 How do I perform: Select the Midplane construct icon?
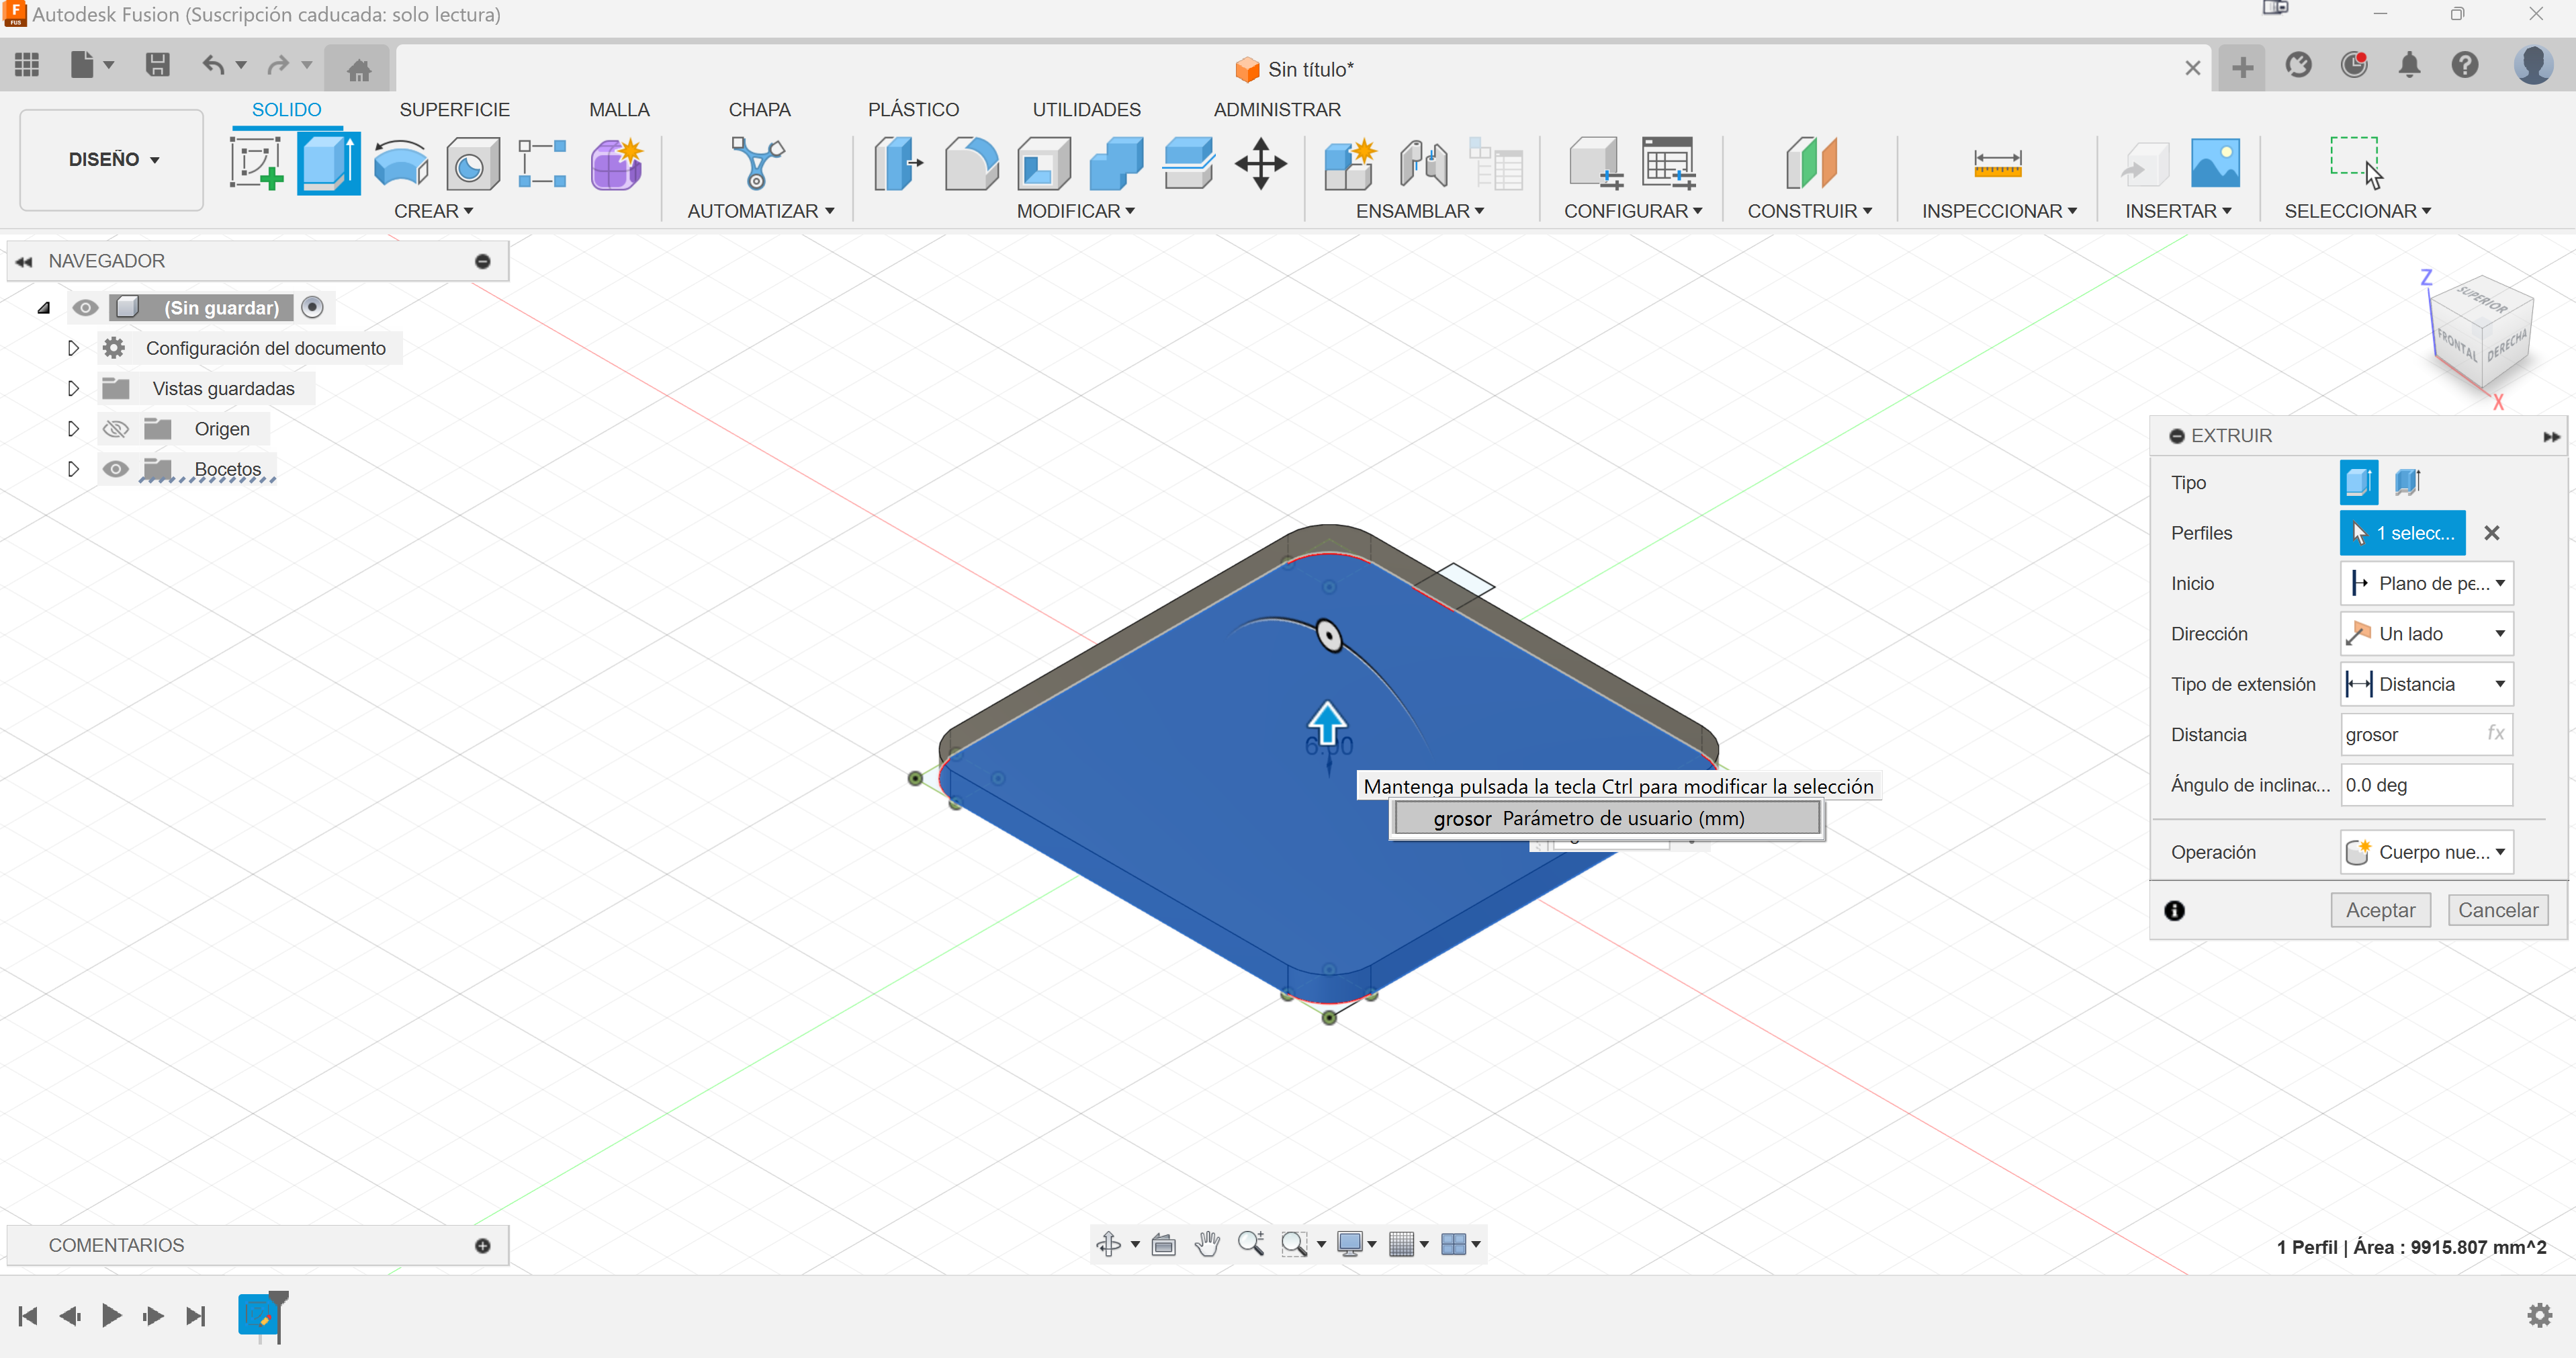pyautogui.click(x=1811, y=163)
